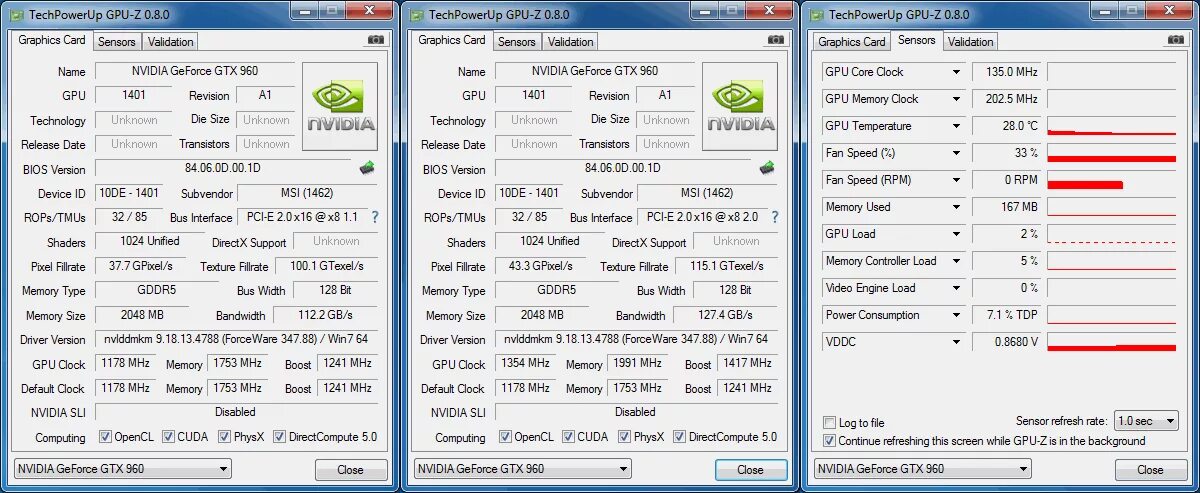Toggle PhysX checkbox in left window
Viewport: 1200px width, 493px height.
[225, 437]
